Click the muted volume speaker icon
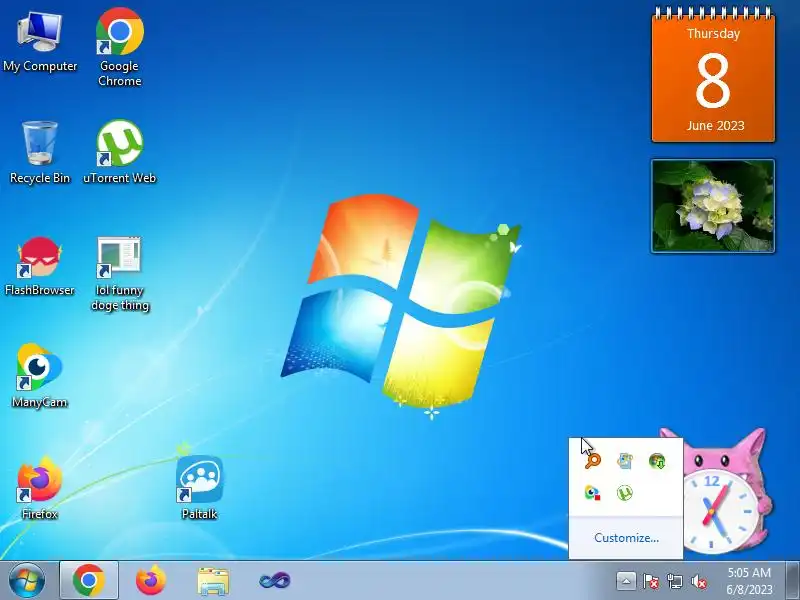 699,581
